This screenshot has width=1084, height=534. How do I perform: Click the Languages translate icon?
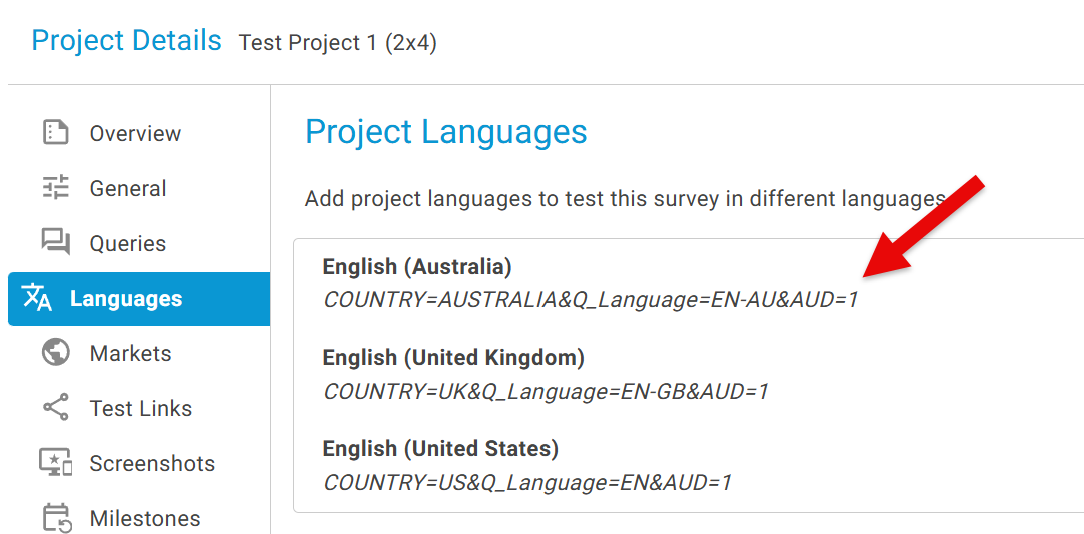pos(37,298)
